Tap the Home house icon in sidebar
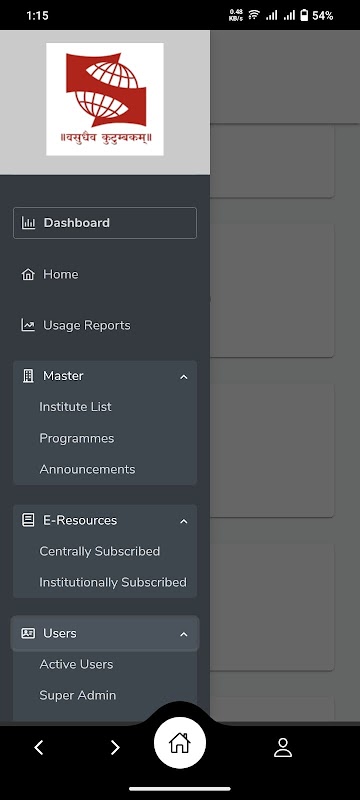 [x=28, y=274]
